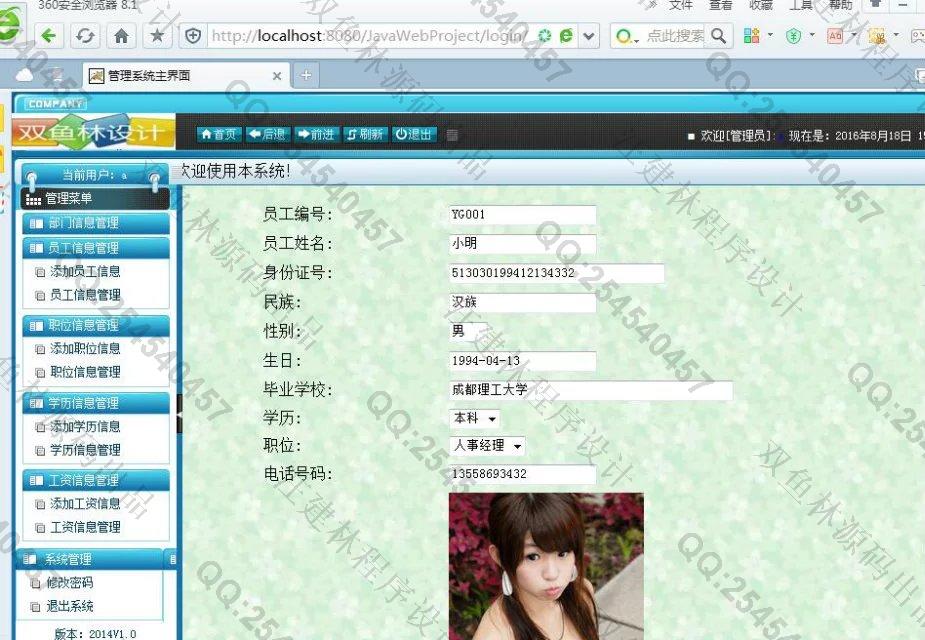Click the small gray icon after 退出
Image resolution: width=925 pixels, height=640 pixels.
tap(452, 135)
